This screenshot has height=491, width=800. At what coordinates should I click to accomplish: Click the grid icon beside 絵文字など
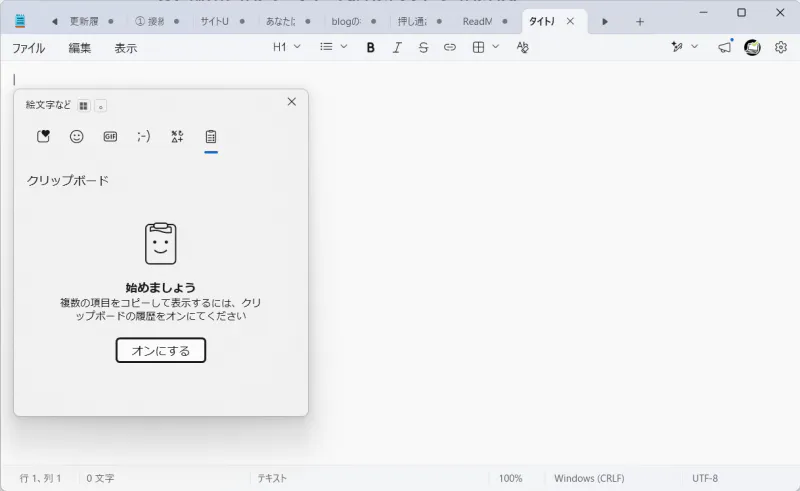click(84, 106)
